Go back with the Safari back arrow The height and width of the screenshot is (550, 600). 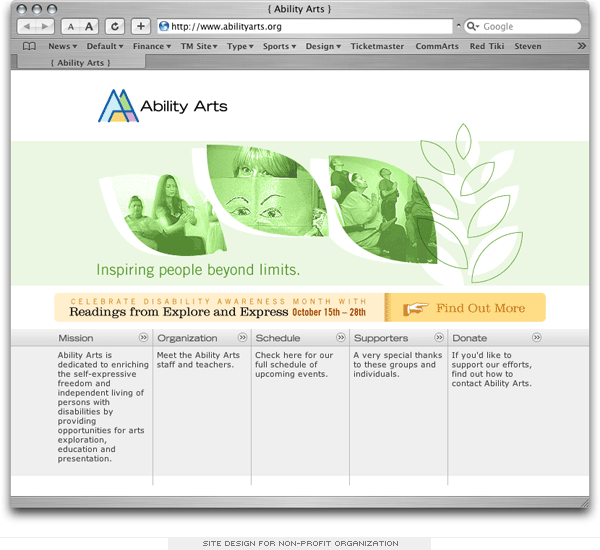[x=27, y=26]
